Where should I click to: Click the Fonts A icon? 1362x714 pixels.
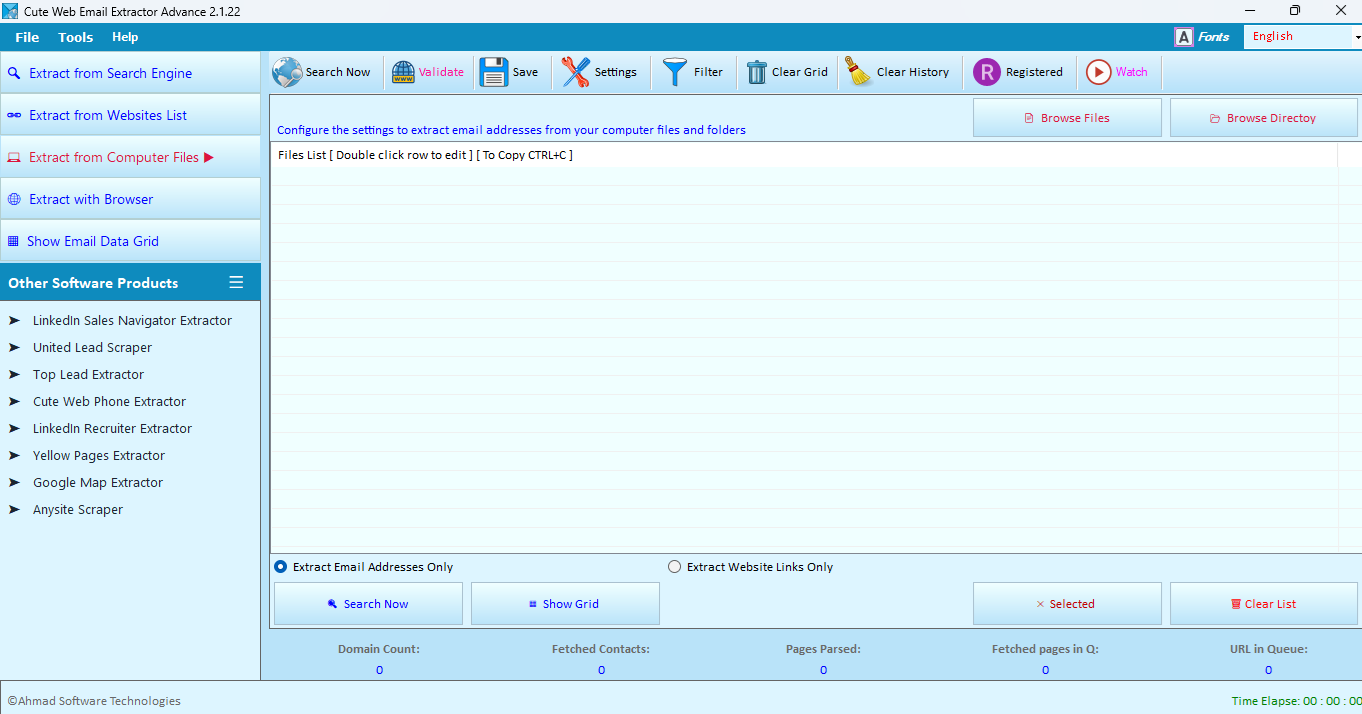(1184, 37)
